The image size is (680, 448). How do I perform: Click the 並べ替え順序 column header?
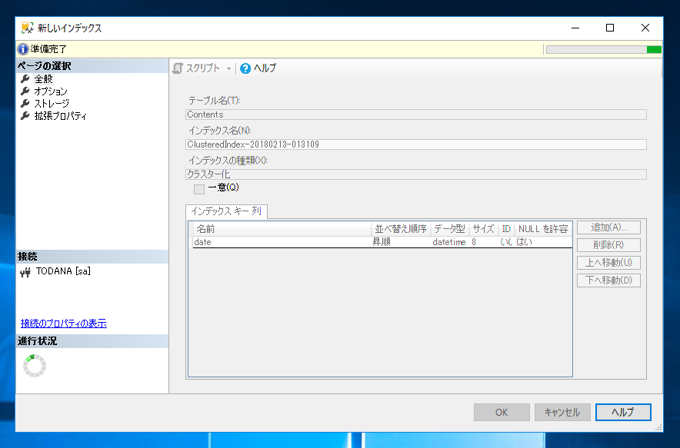tap(401, 229)
